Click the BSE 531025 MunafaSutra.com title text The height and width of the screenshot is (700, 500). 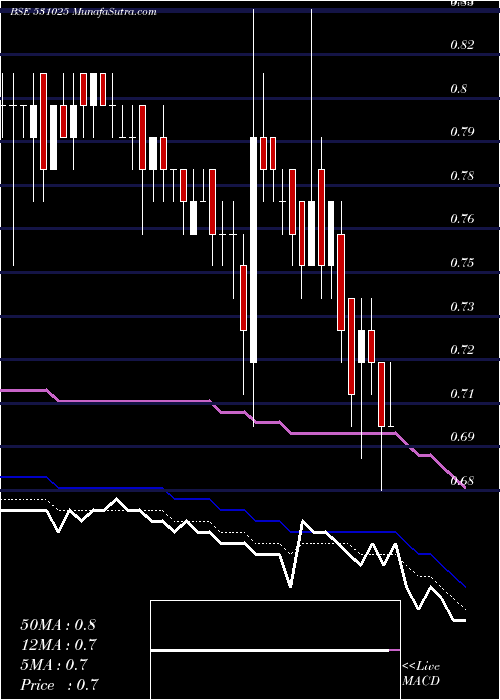[83, 12]
